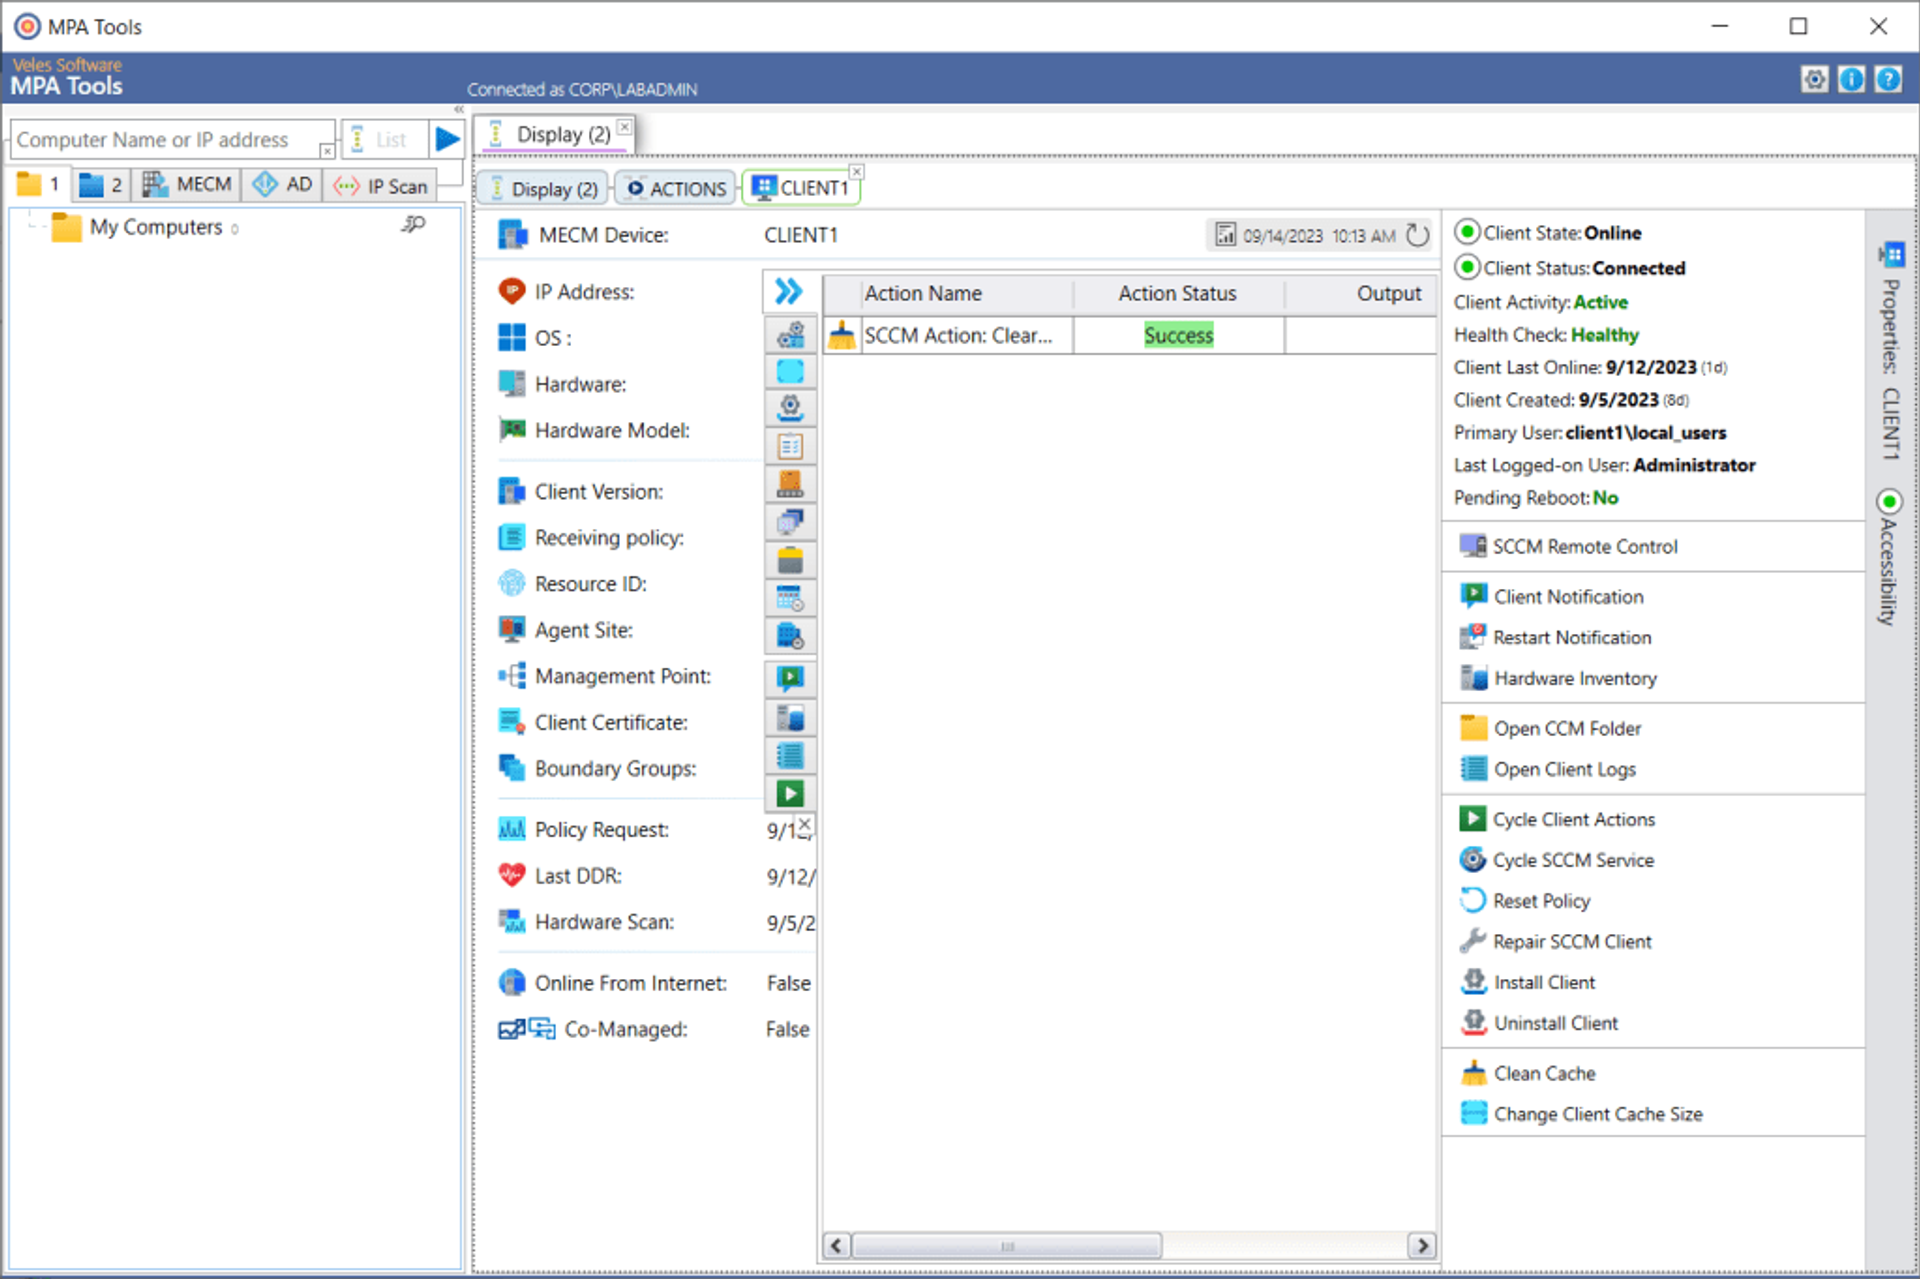Close the CLIENT1 tab

click(857, 172)
